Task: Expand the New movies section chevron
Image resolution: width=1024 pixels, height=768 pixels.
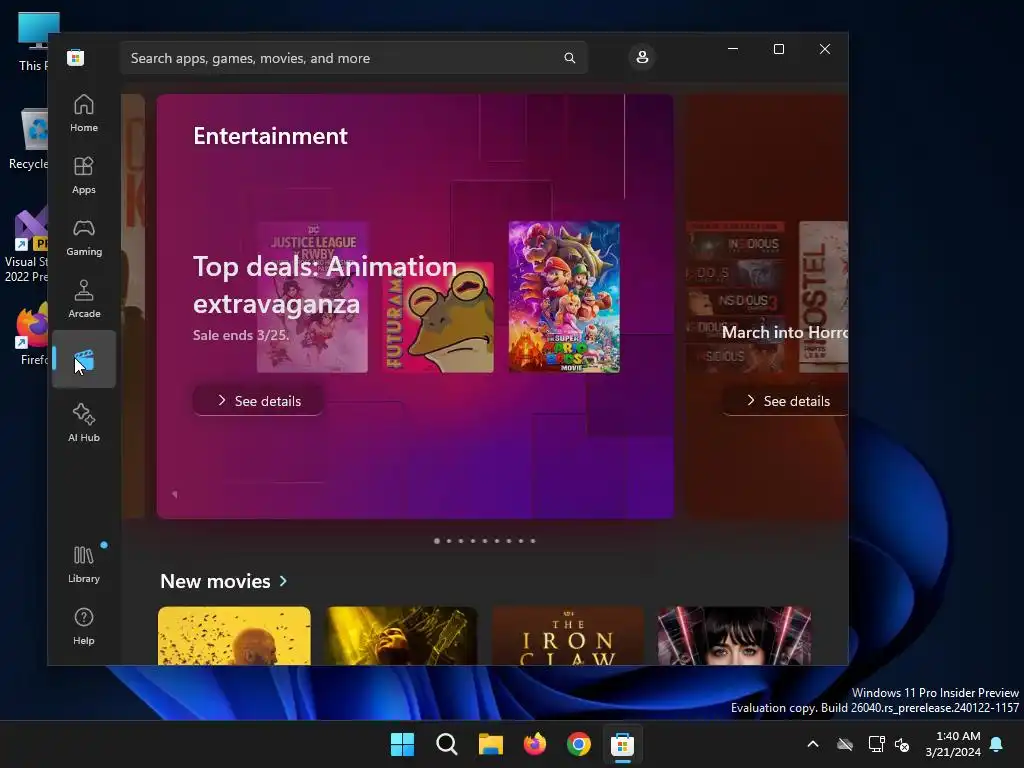Action: click(283, 581)
